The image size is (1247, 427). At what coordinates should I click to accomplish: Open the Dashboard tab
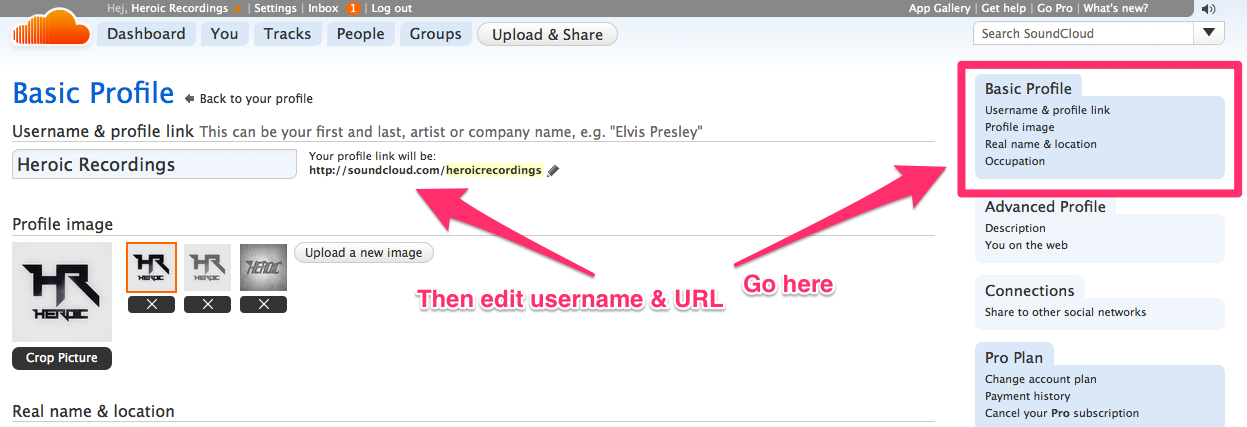pos(146,34)
